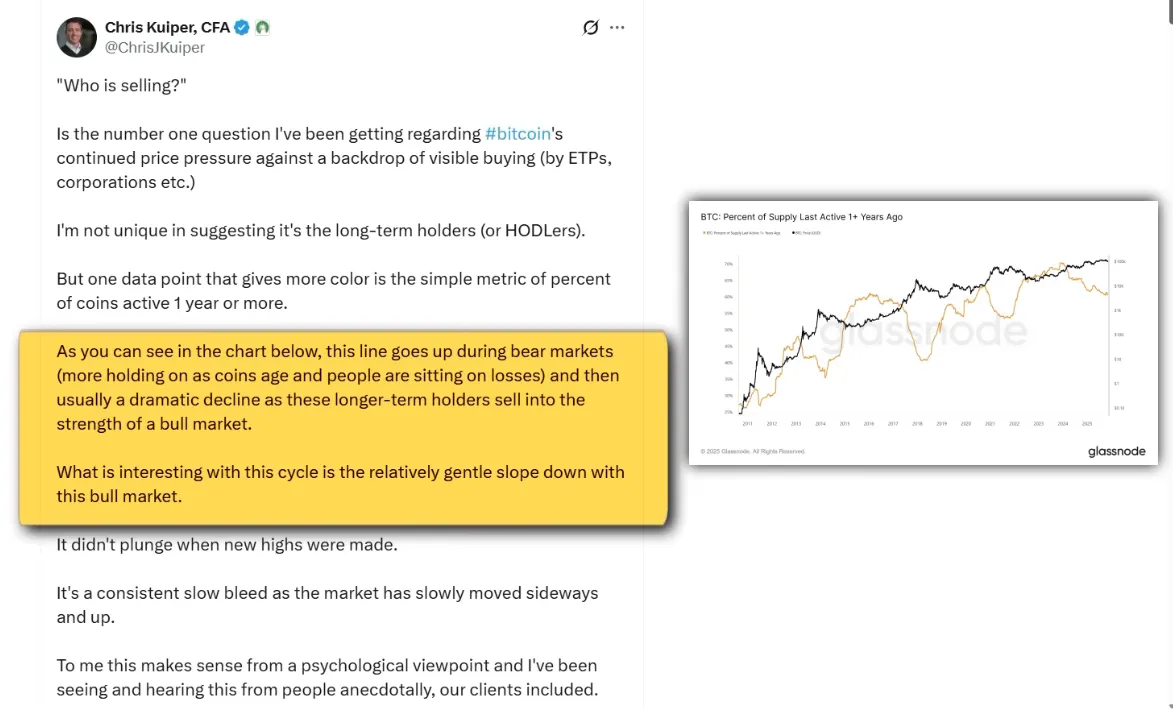Open the @ChrisJKuiper handle link
The width and height of the screenshot is (1173, 711).
tap(155, 47)
